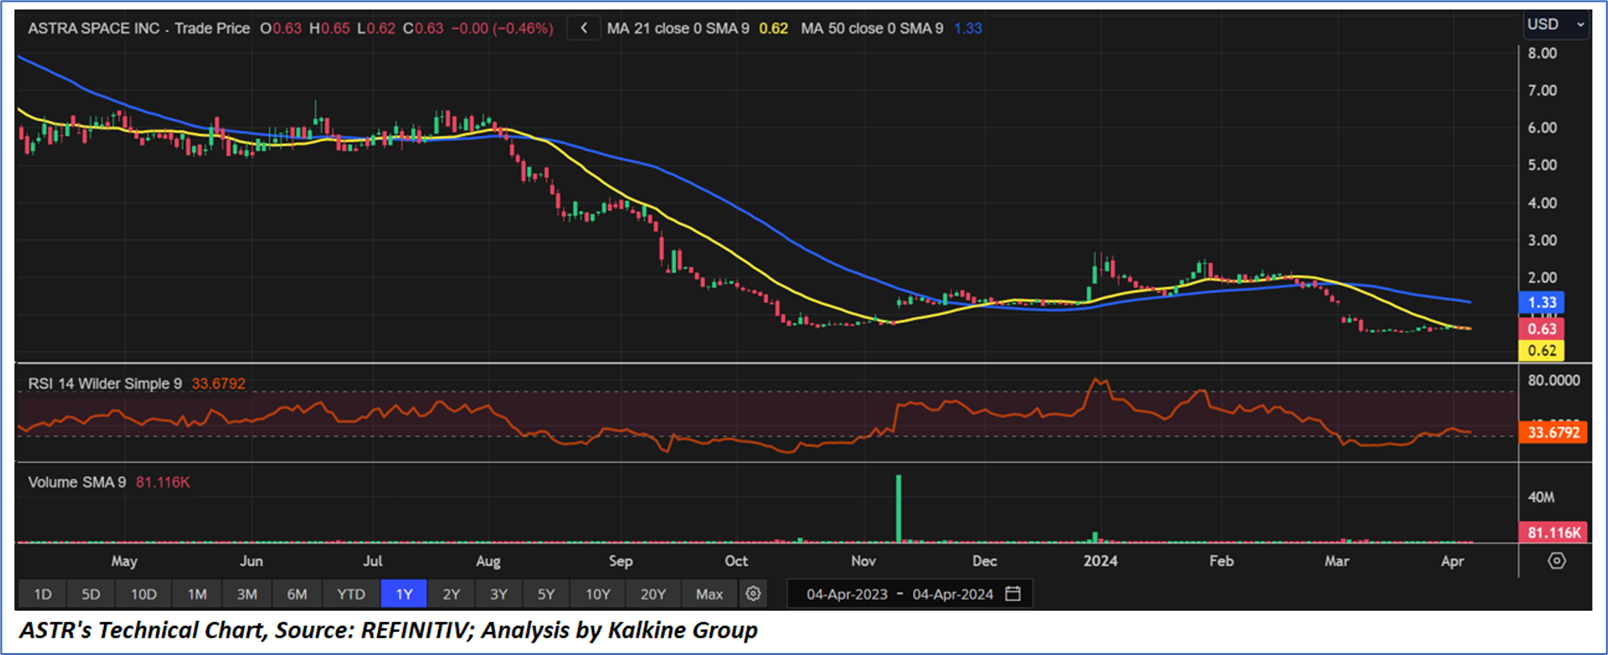Click the MA 50 close indicator label
The width and height of the screenshot is (1608, 655).
pos(871,28)
